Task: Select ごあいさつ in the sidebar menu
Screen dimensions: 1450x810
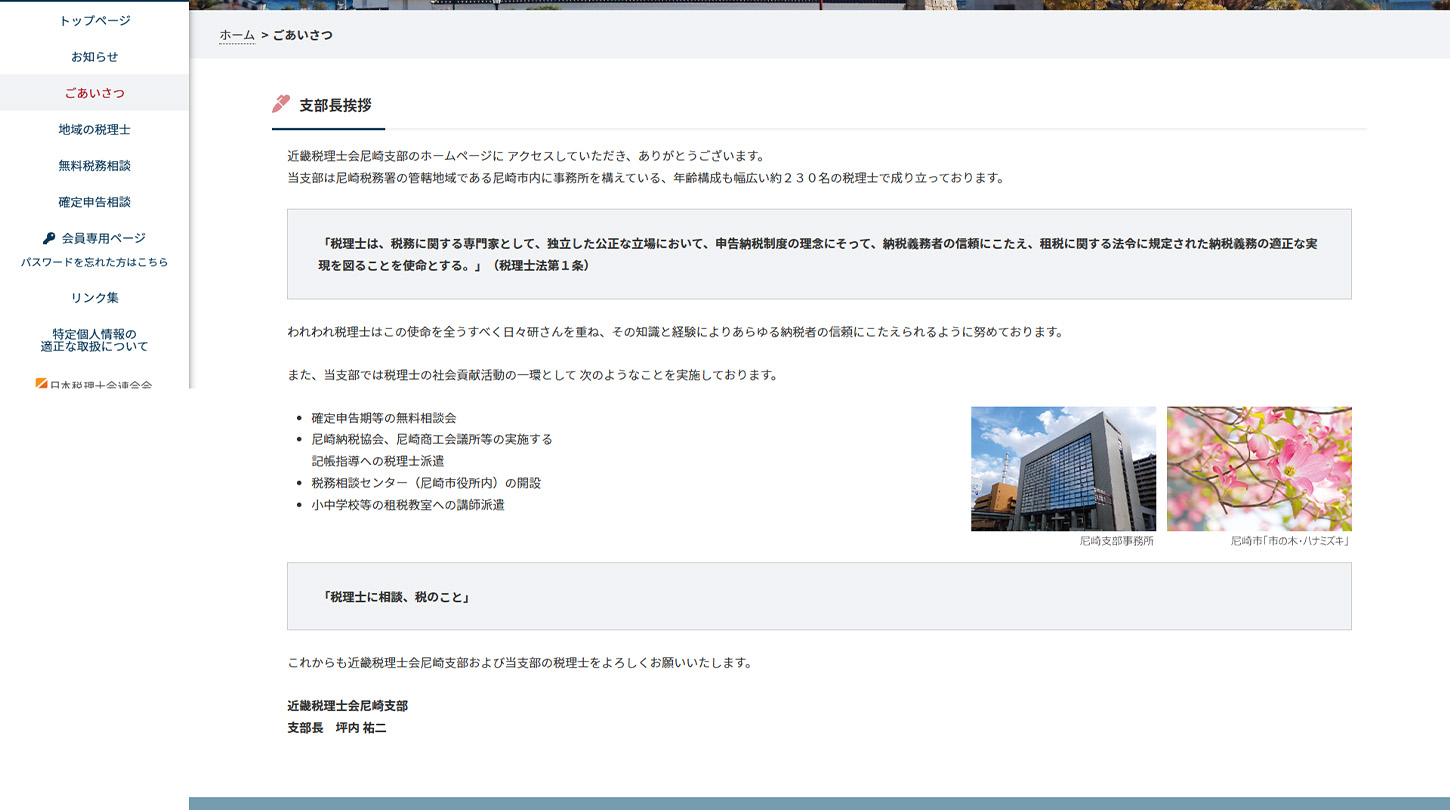Action: click(x=94, y=93)
